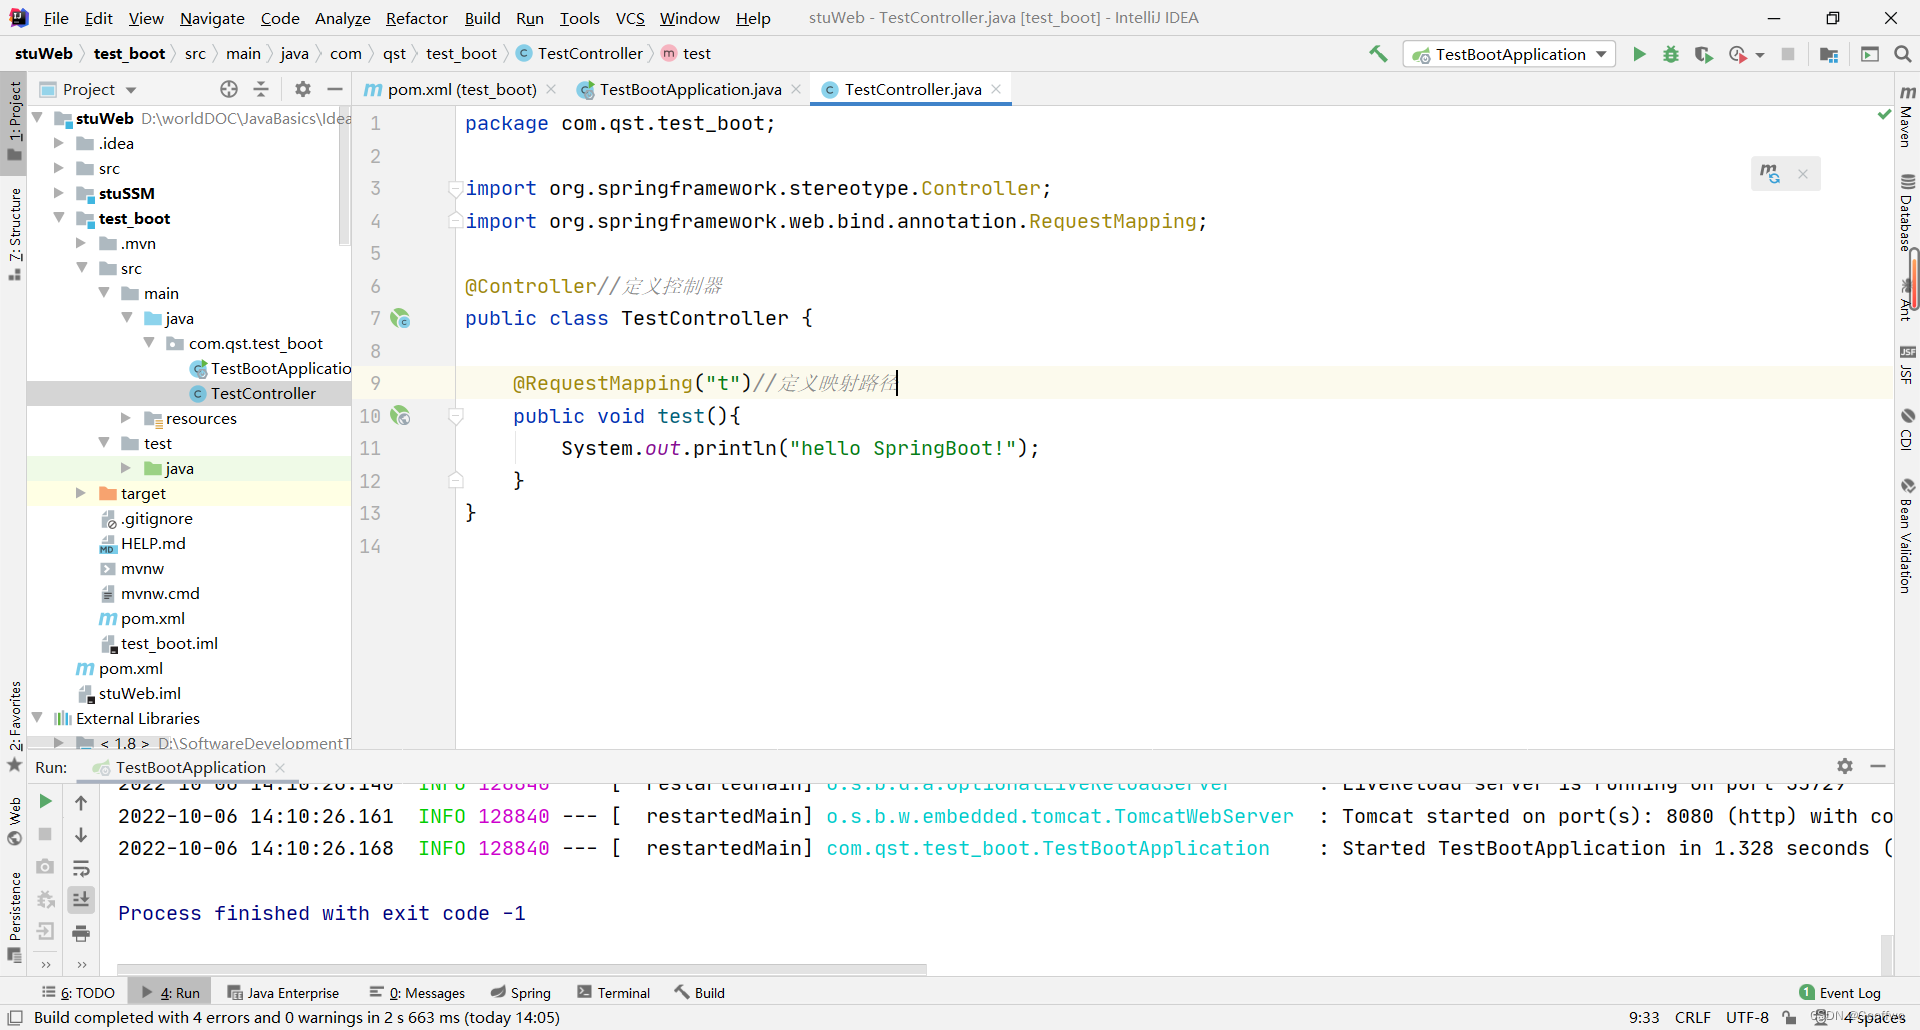This screenshot has width=1920, height=1030.
Task: Collapse External Libraries node
Action: (x=37, y=718)
